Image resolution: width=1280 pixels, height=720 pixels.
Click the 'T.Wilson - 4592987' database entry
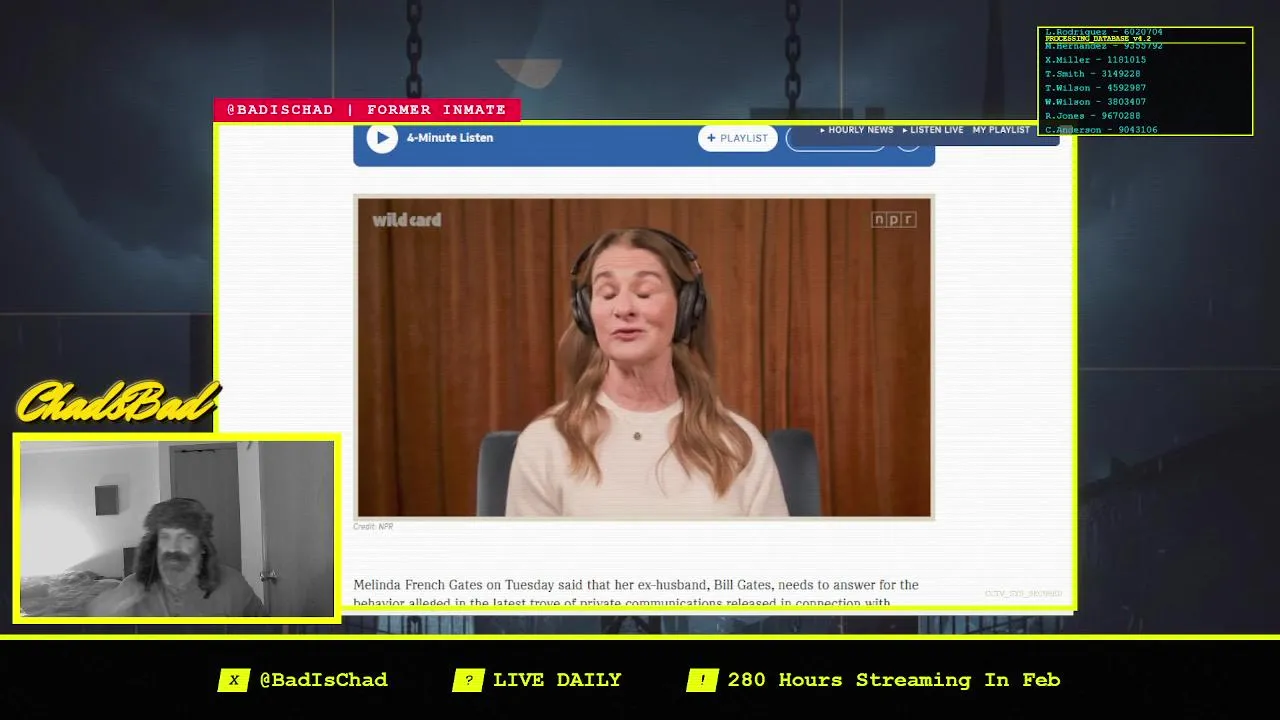click(1095, 88)
